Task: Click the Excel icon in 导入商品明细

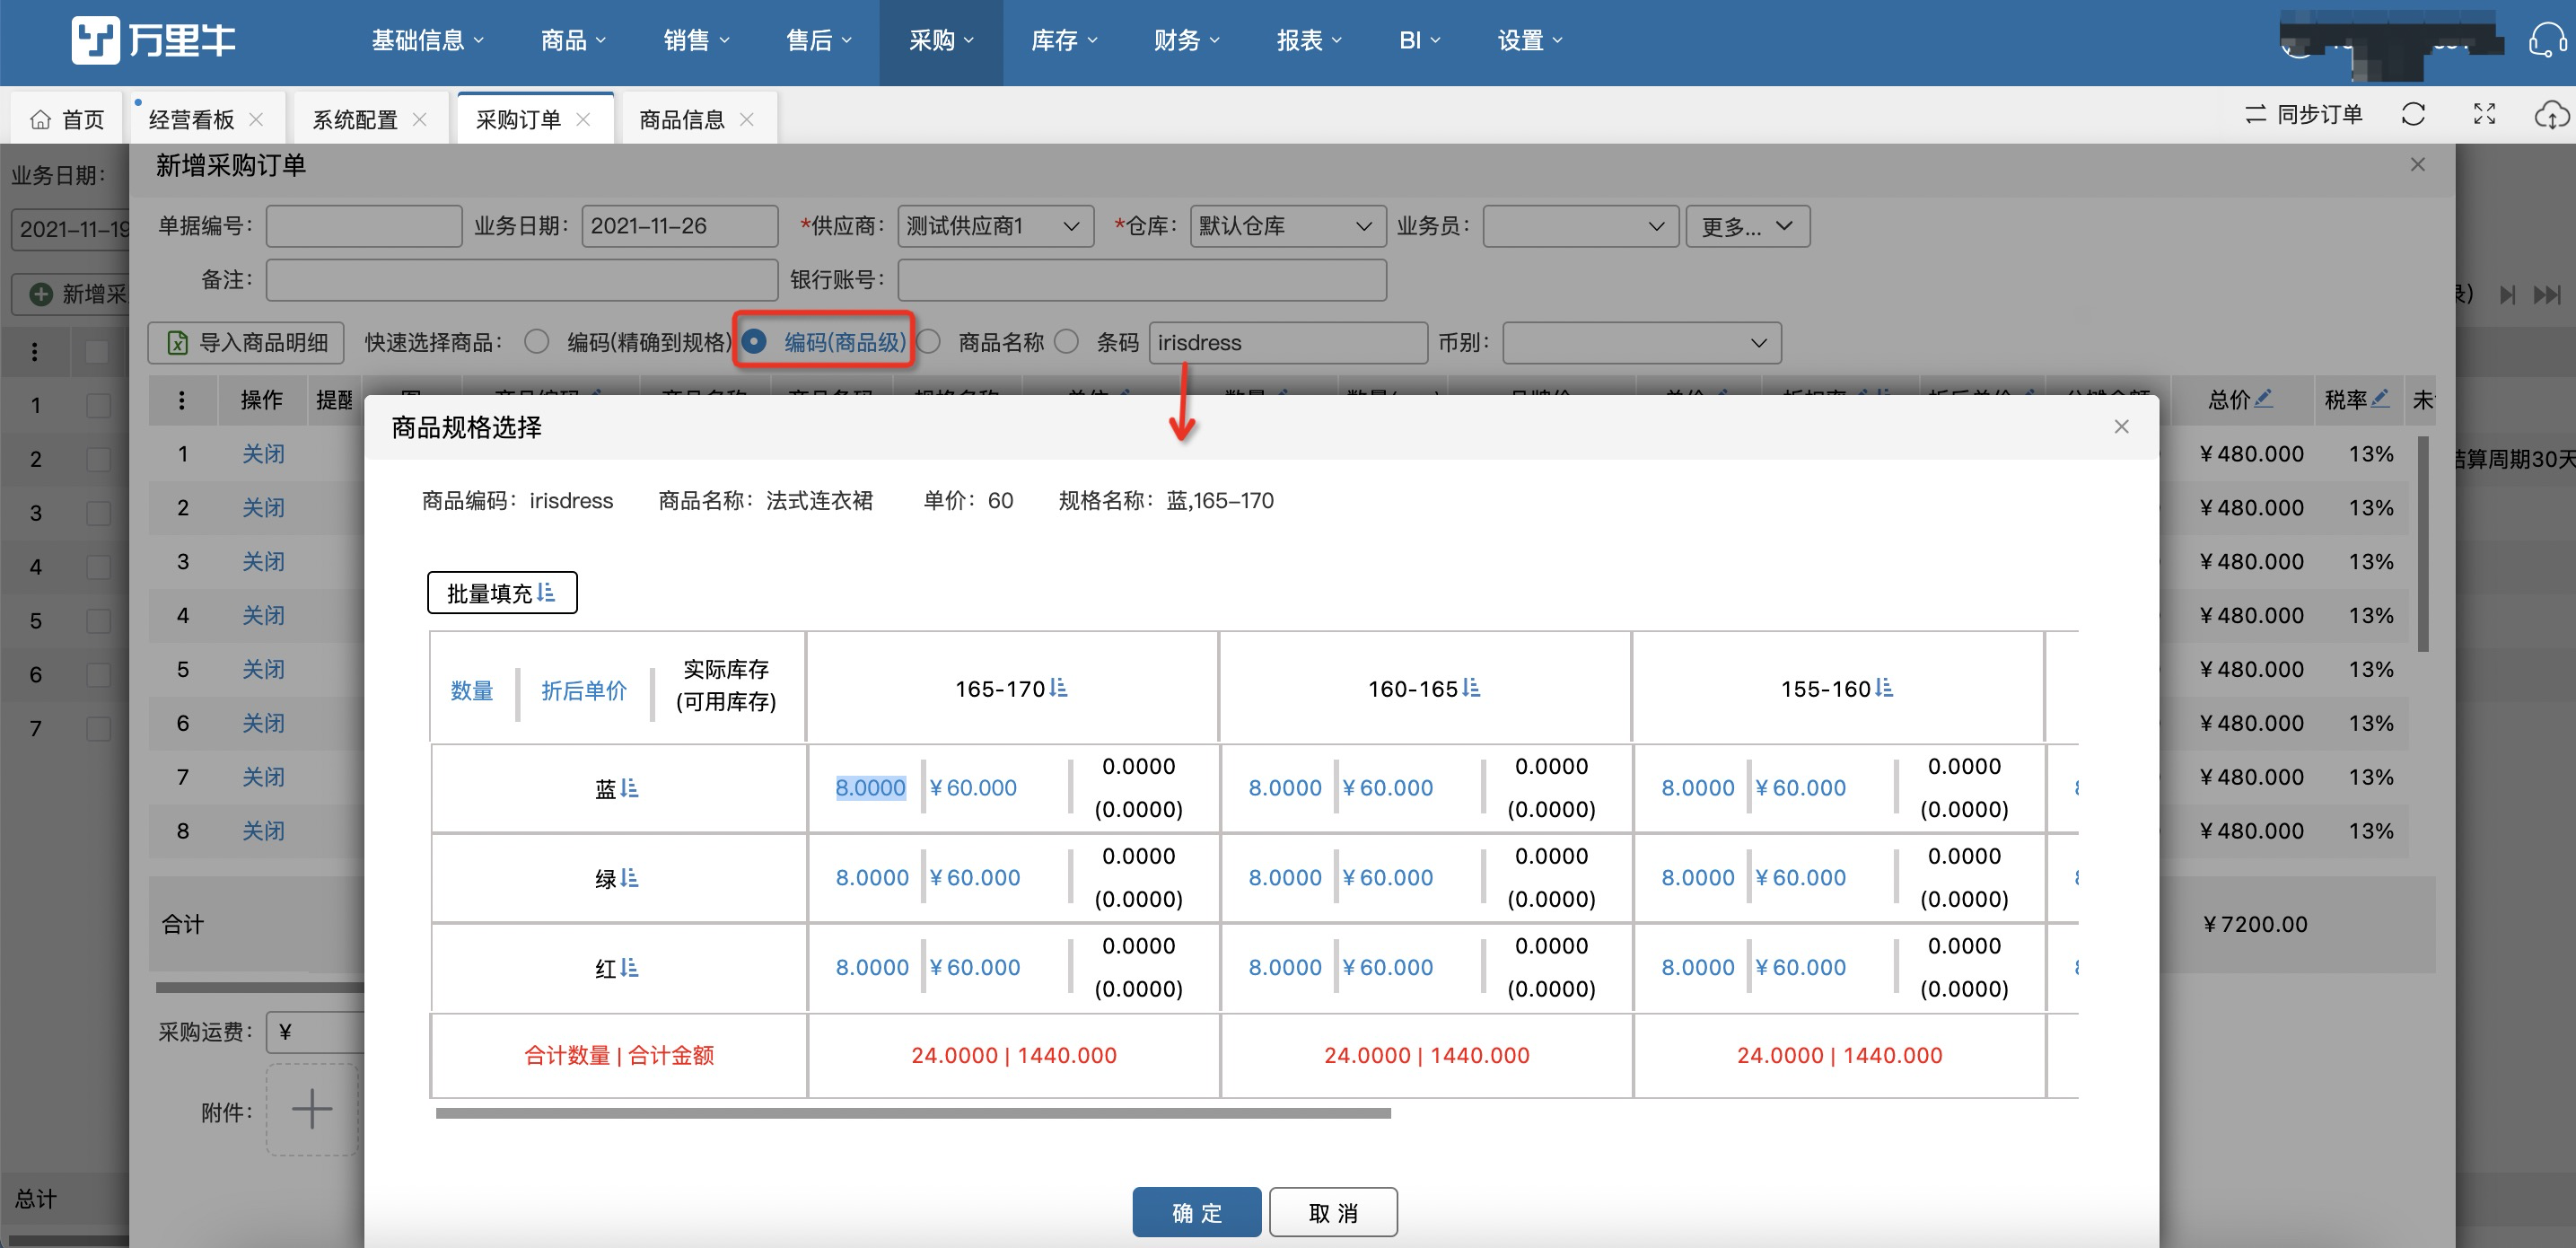Action: (177, 343)
